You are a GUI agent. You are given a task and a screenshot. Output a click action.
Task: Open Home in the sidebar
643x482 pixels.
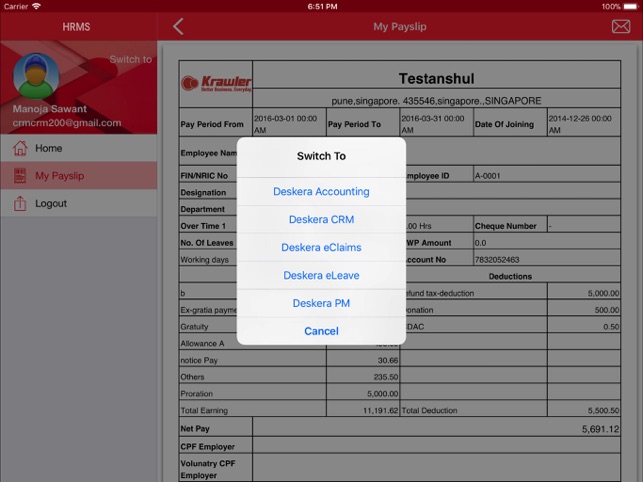78,148
